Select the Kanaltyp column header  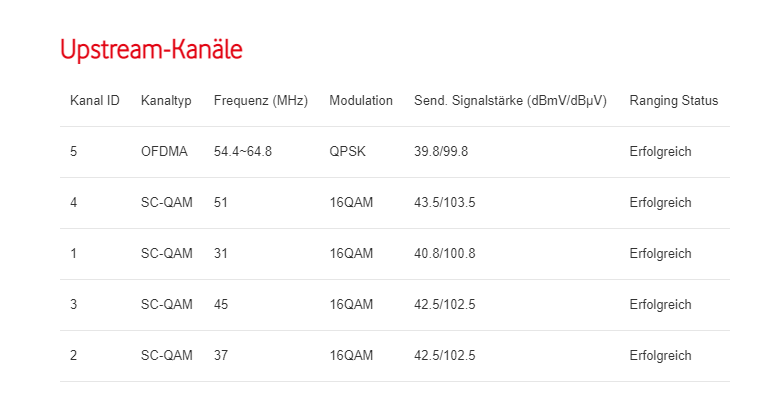[167, 101]
